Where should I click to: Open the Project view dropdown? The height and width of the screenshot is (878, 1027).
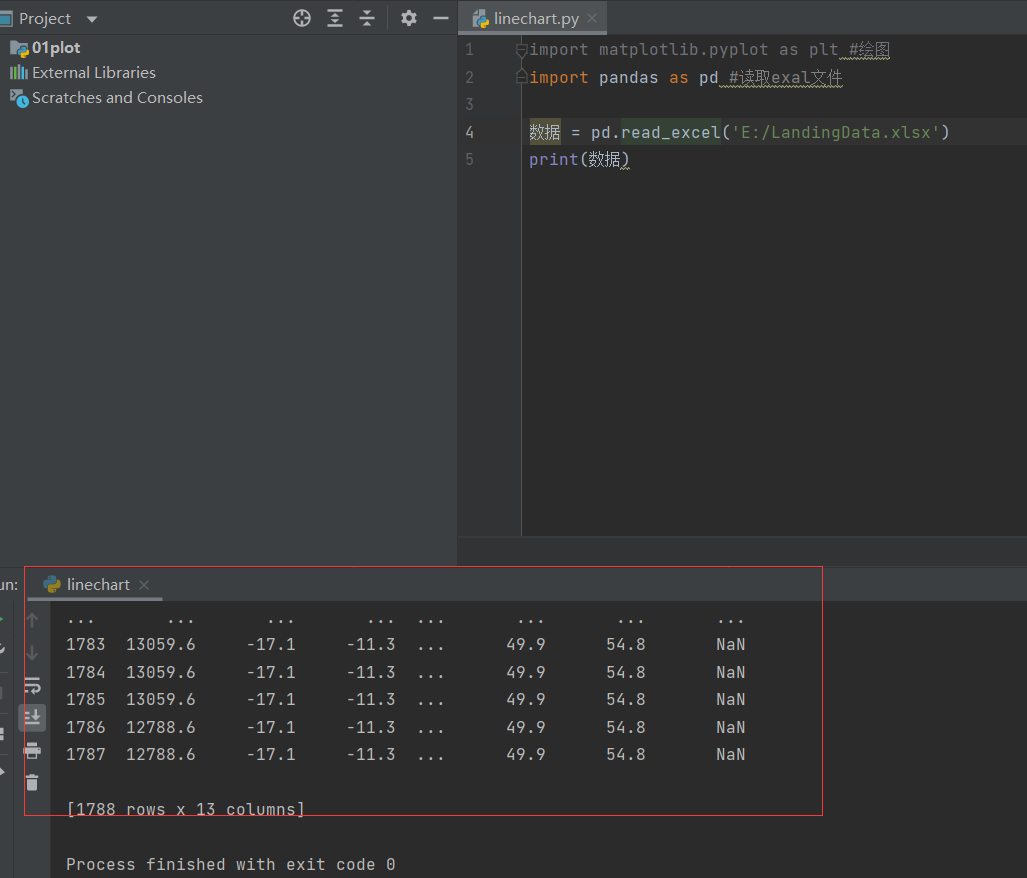pos(90,18)
